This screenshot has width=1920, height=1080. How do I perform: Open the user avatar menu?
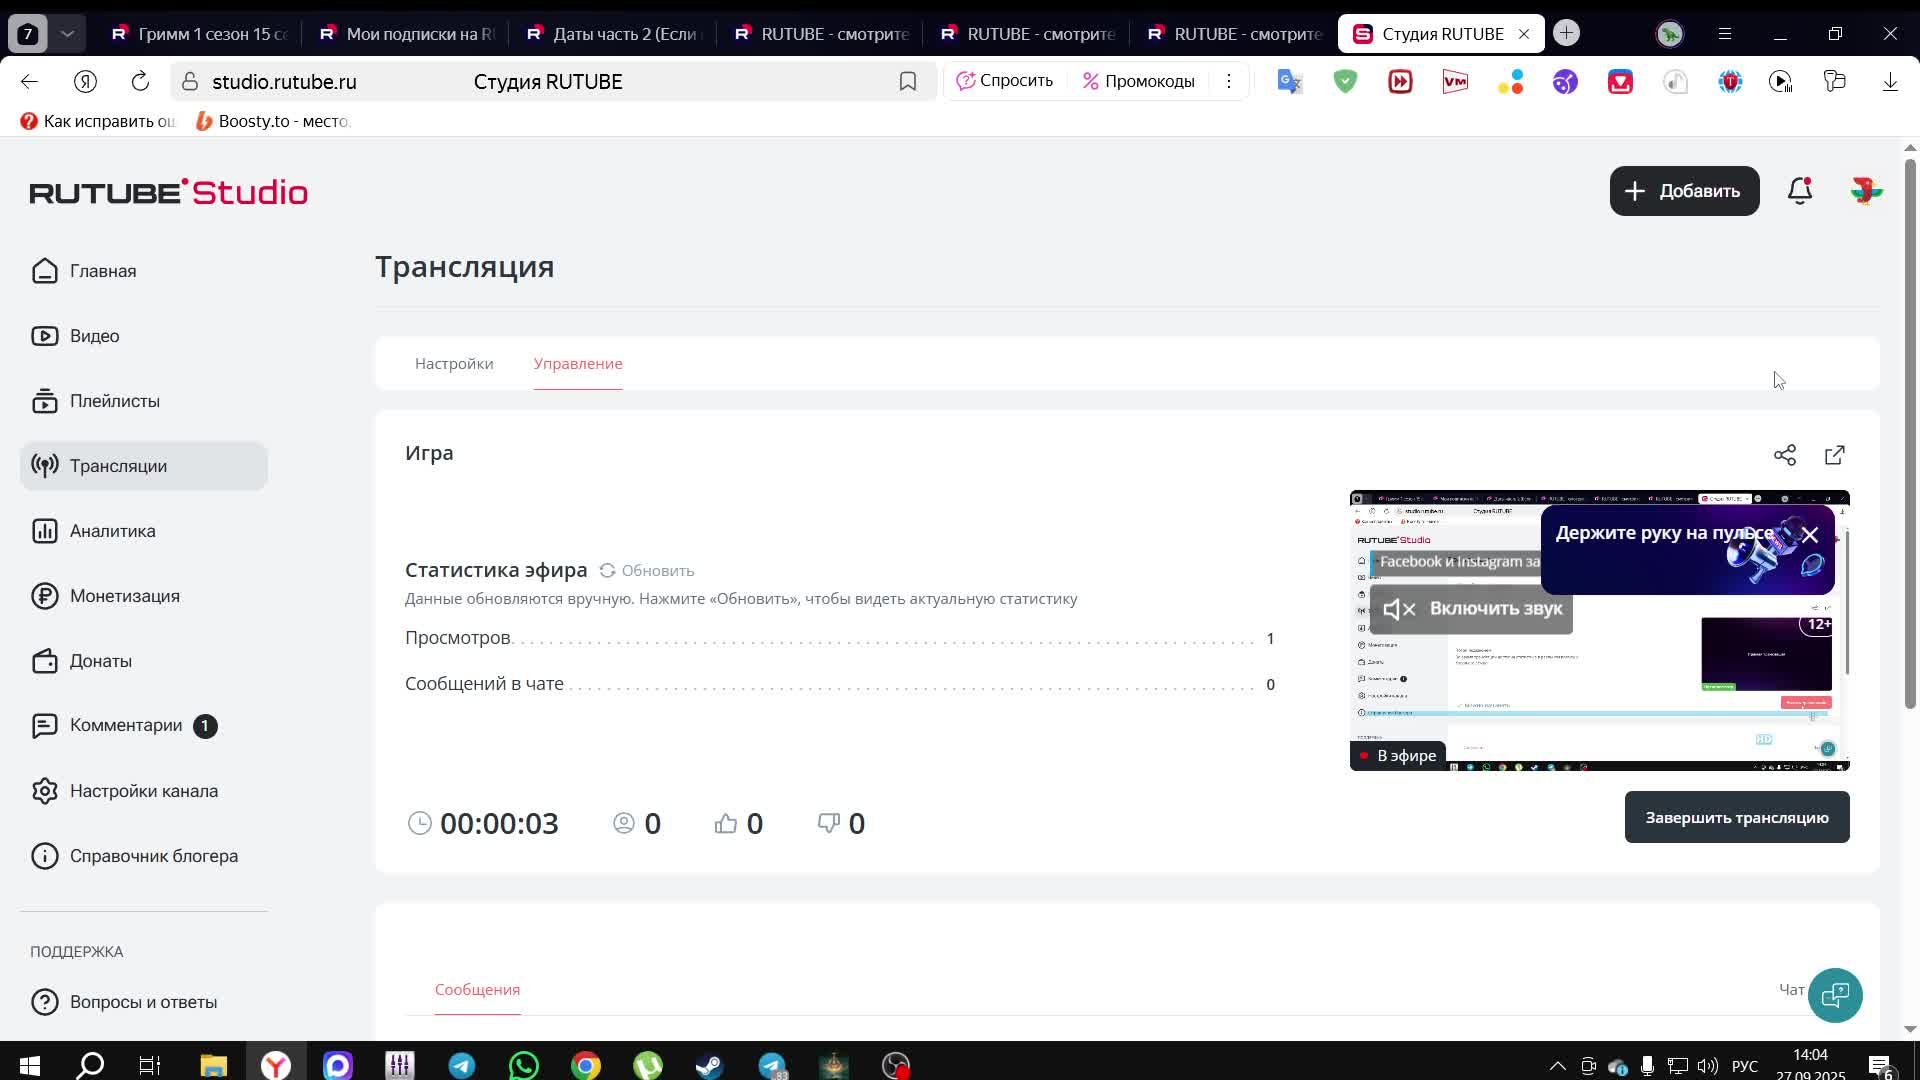coord(1866,191)
